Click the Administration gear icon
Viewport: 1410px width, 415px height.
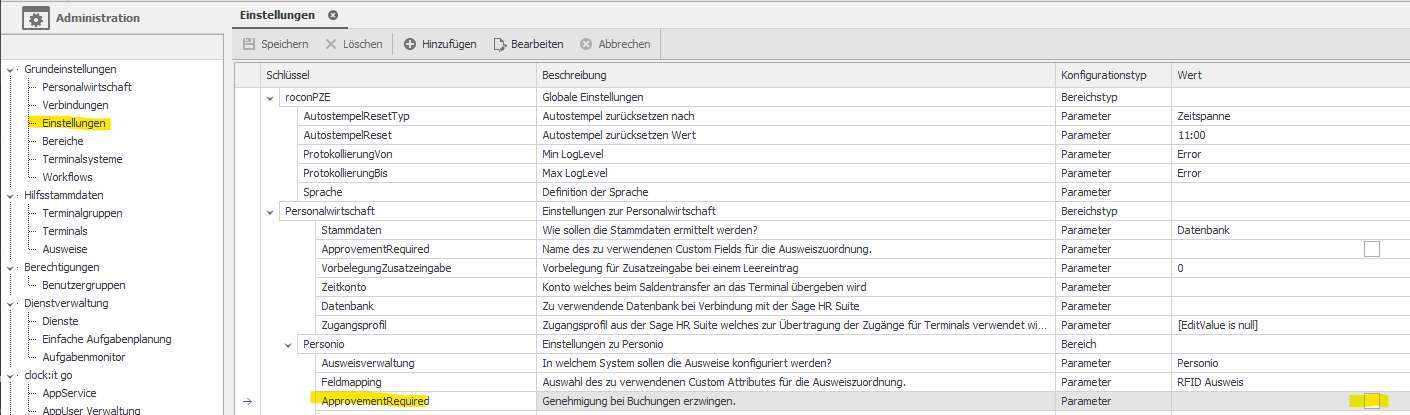click(x=35, y=17)
